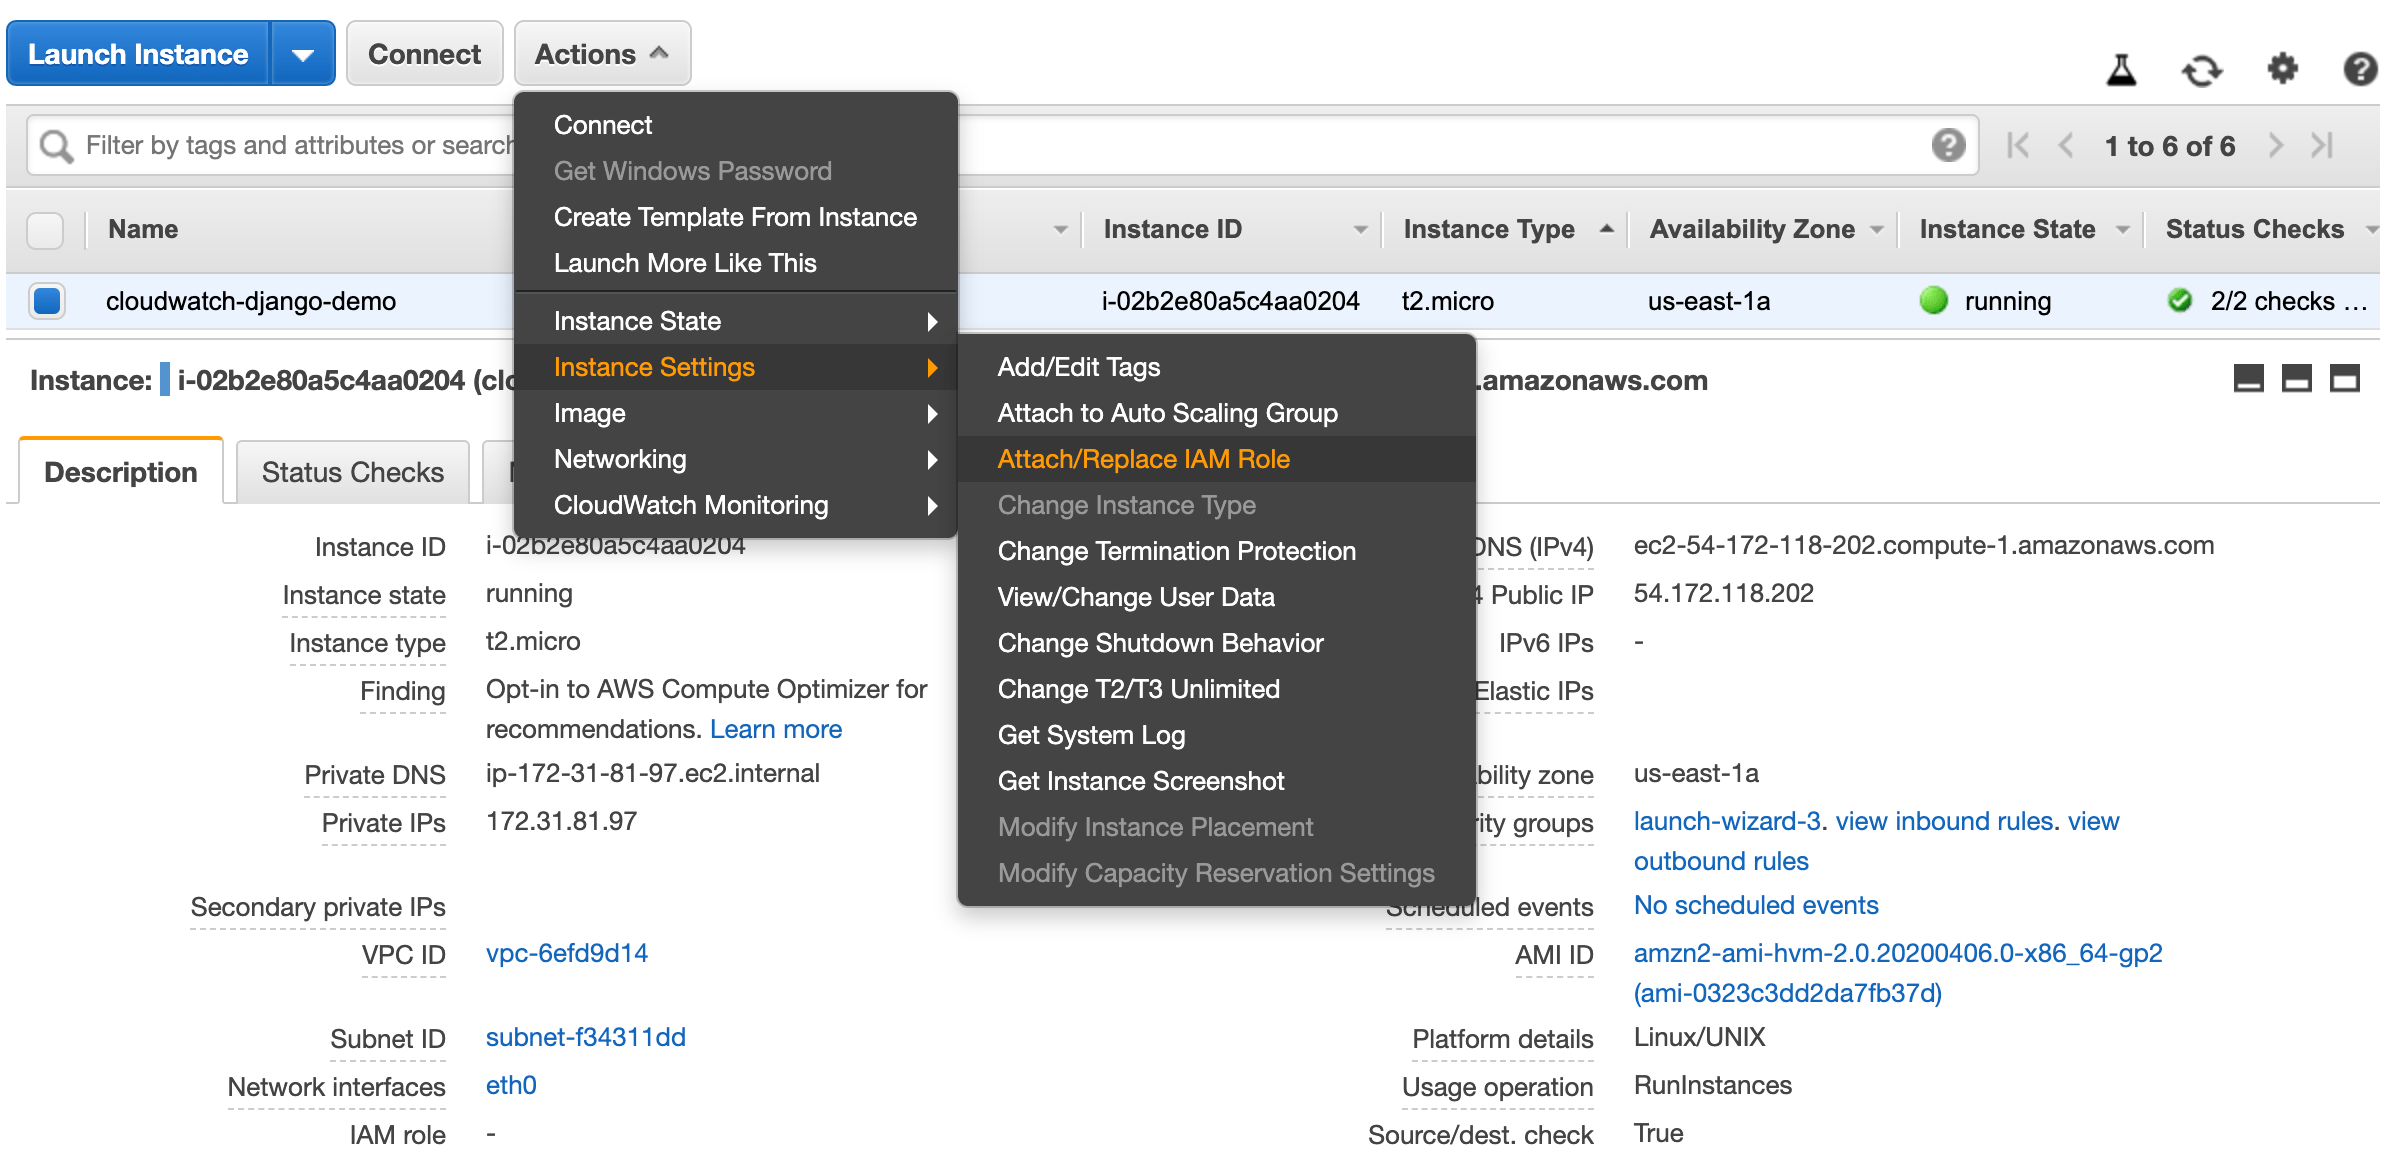Screen dimensions: 2394x1156
Task: Open the amzn2-ami-hvm AMI ID link
Action: pyautogui.click(x=1898, y=953)
